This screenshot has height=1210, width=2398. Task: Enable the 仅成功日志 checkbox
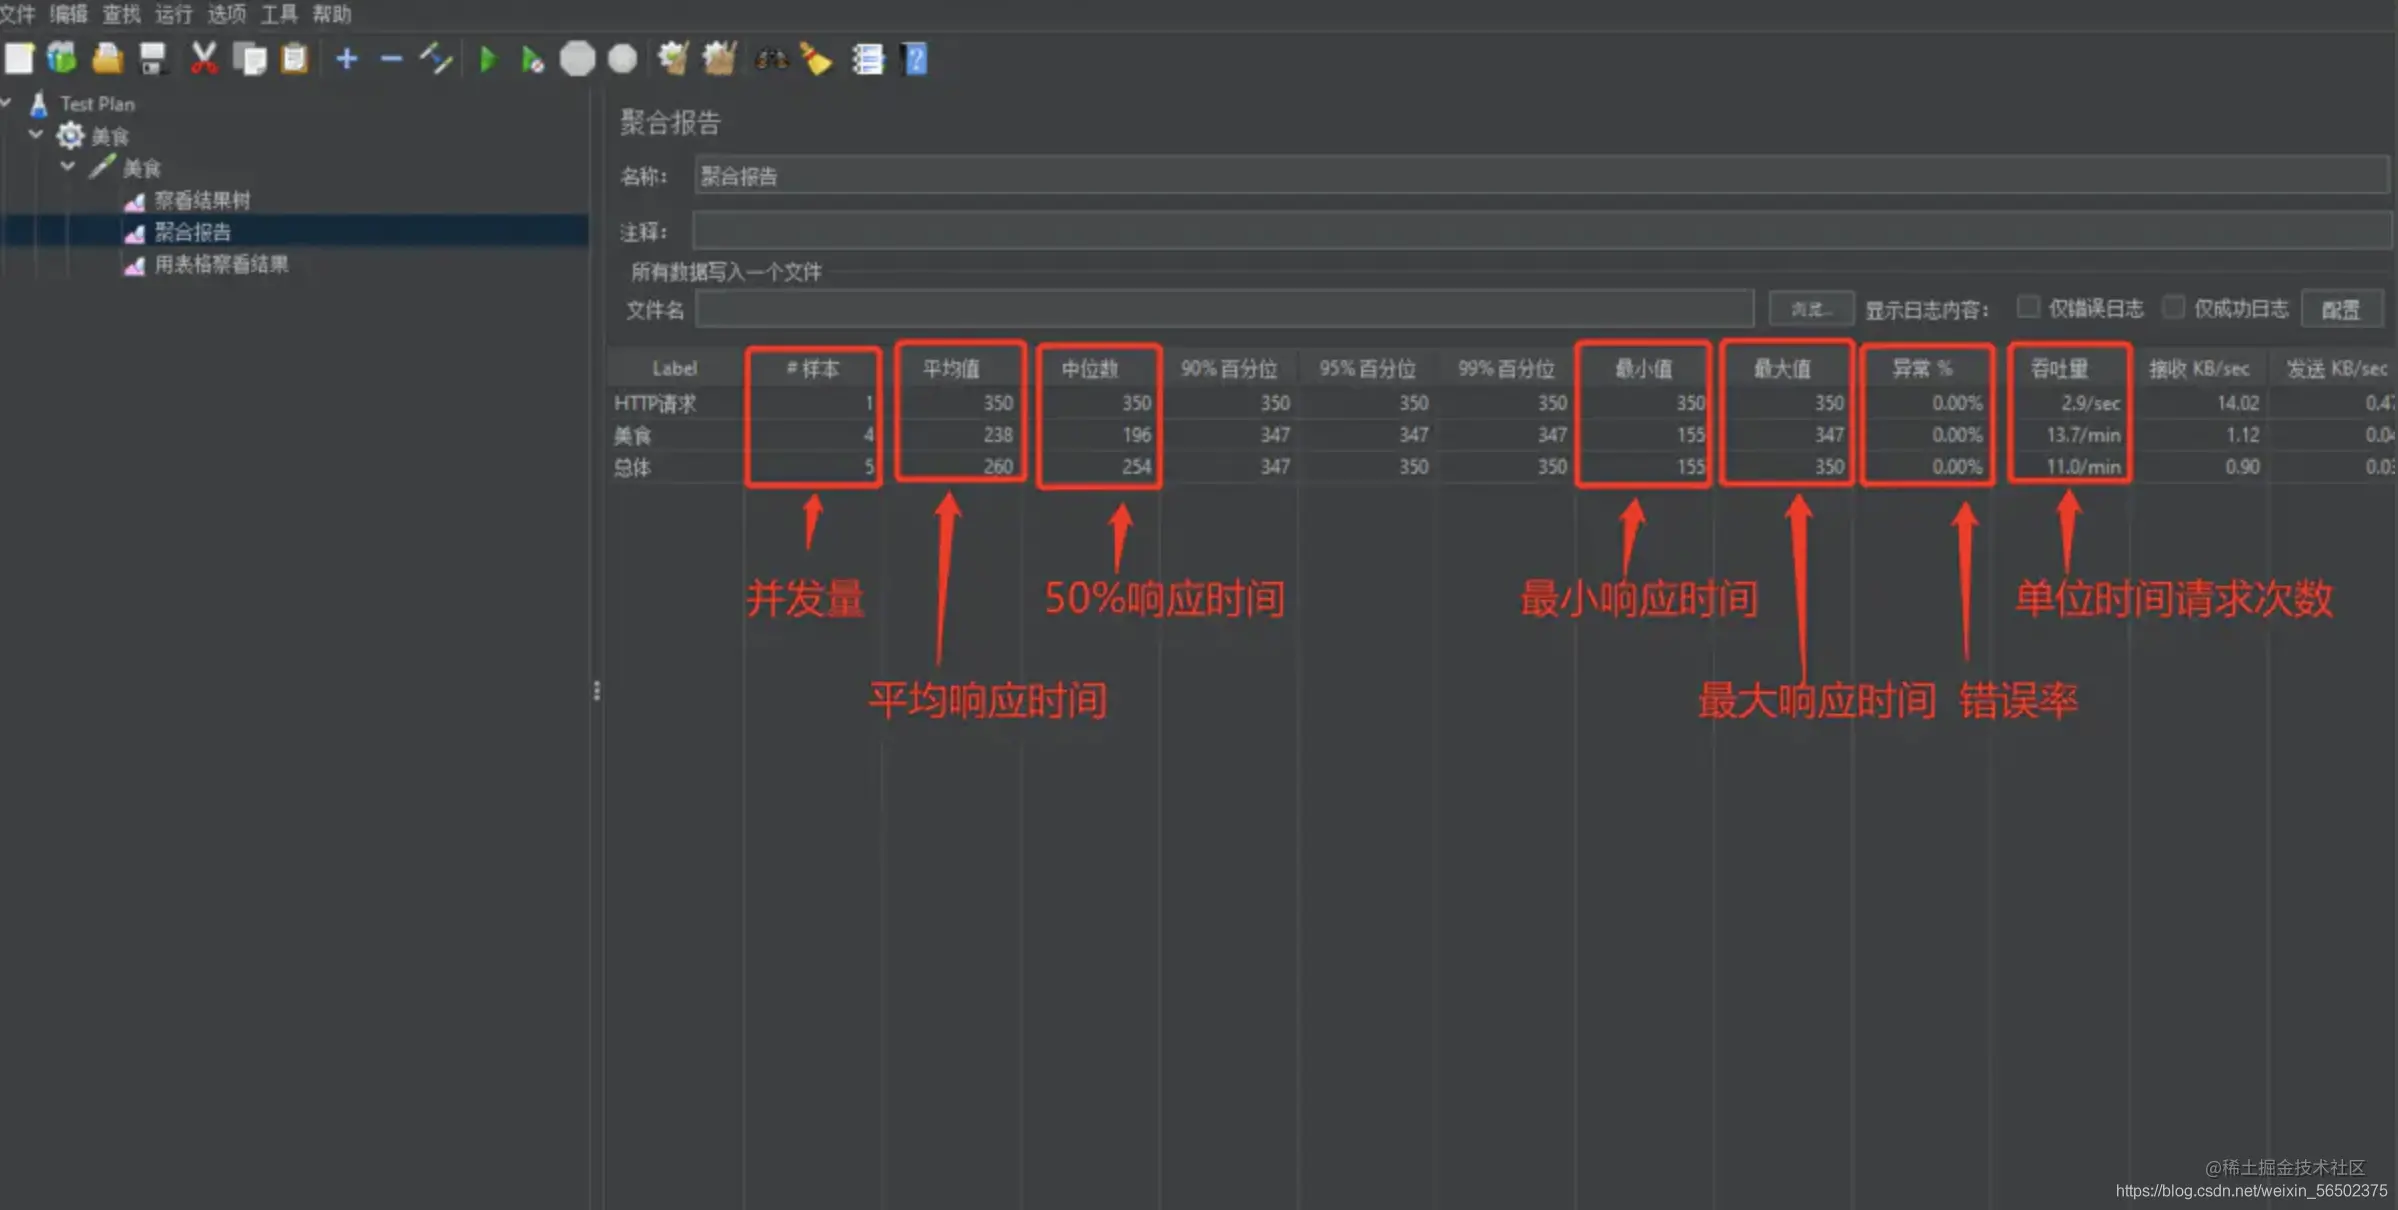click(2173, 307)
